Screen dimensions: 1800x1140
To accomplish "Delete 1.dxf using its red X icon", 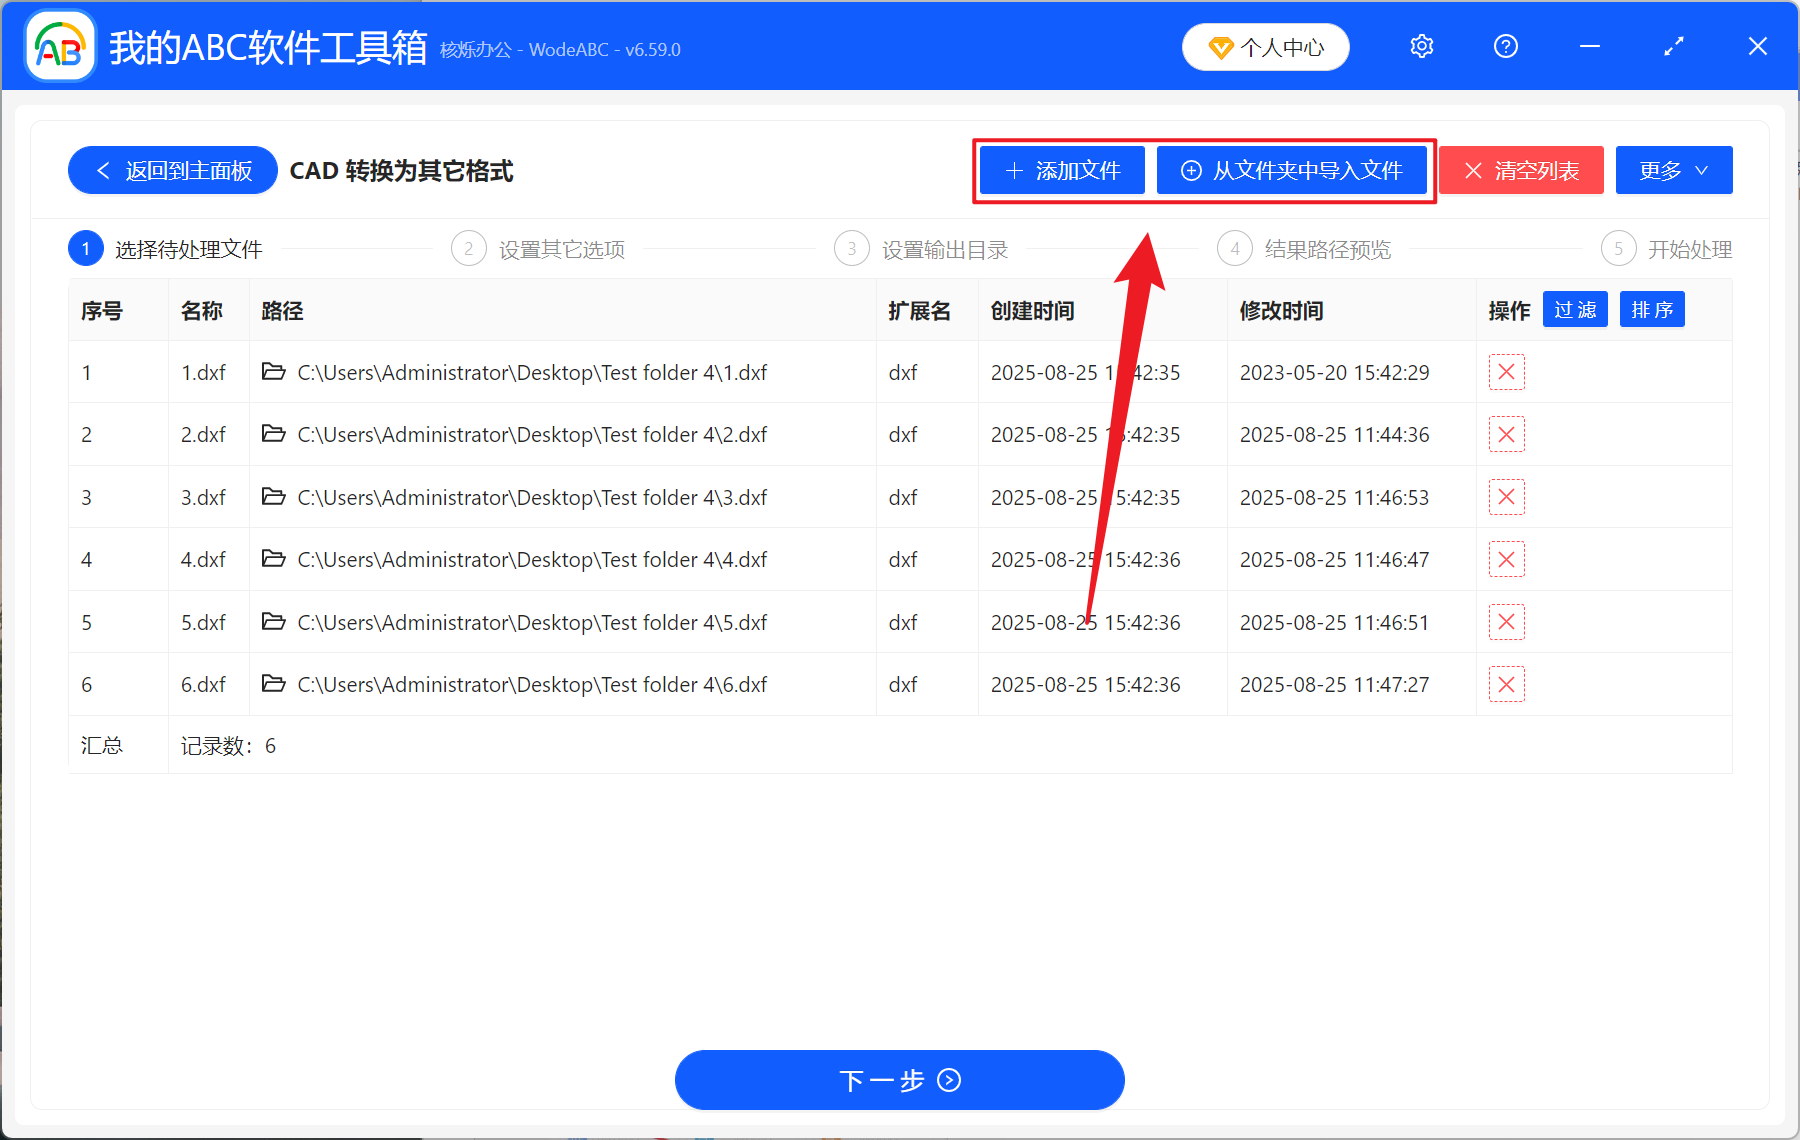I will 1506,372.
